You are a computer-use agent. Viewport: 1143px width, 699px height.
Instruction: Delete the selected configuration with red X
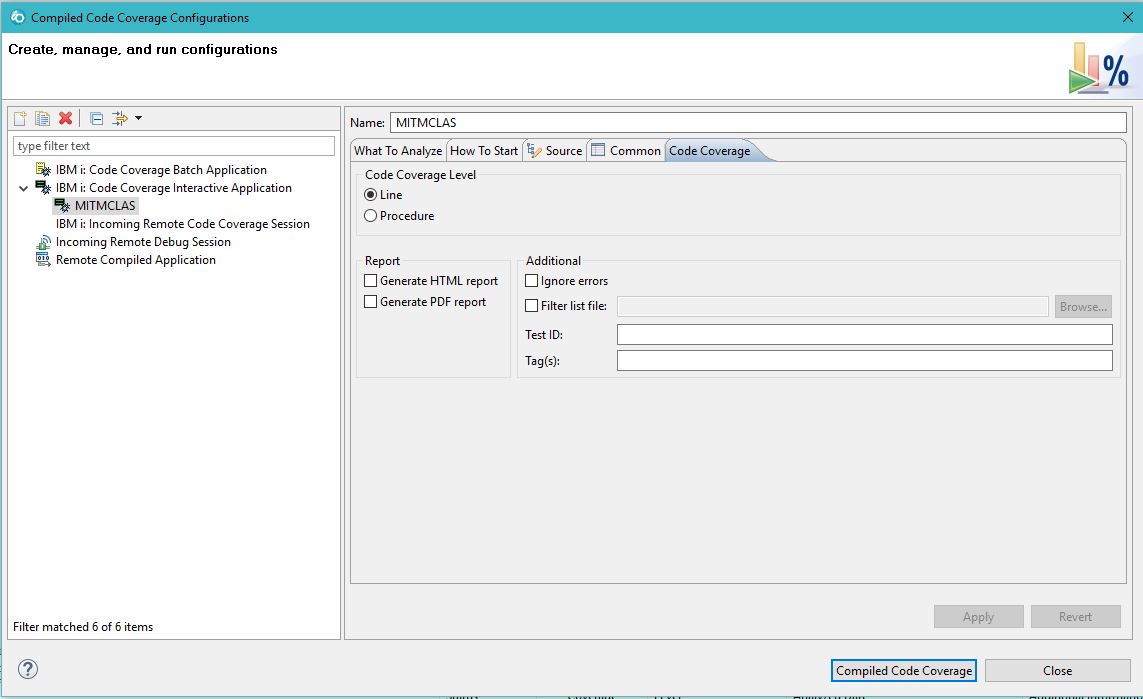click(x=66, y=118)
